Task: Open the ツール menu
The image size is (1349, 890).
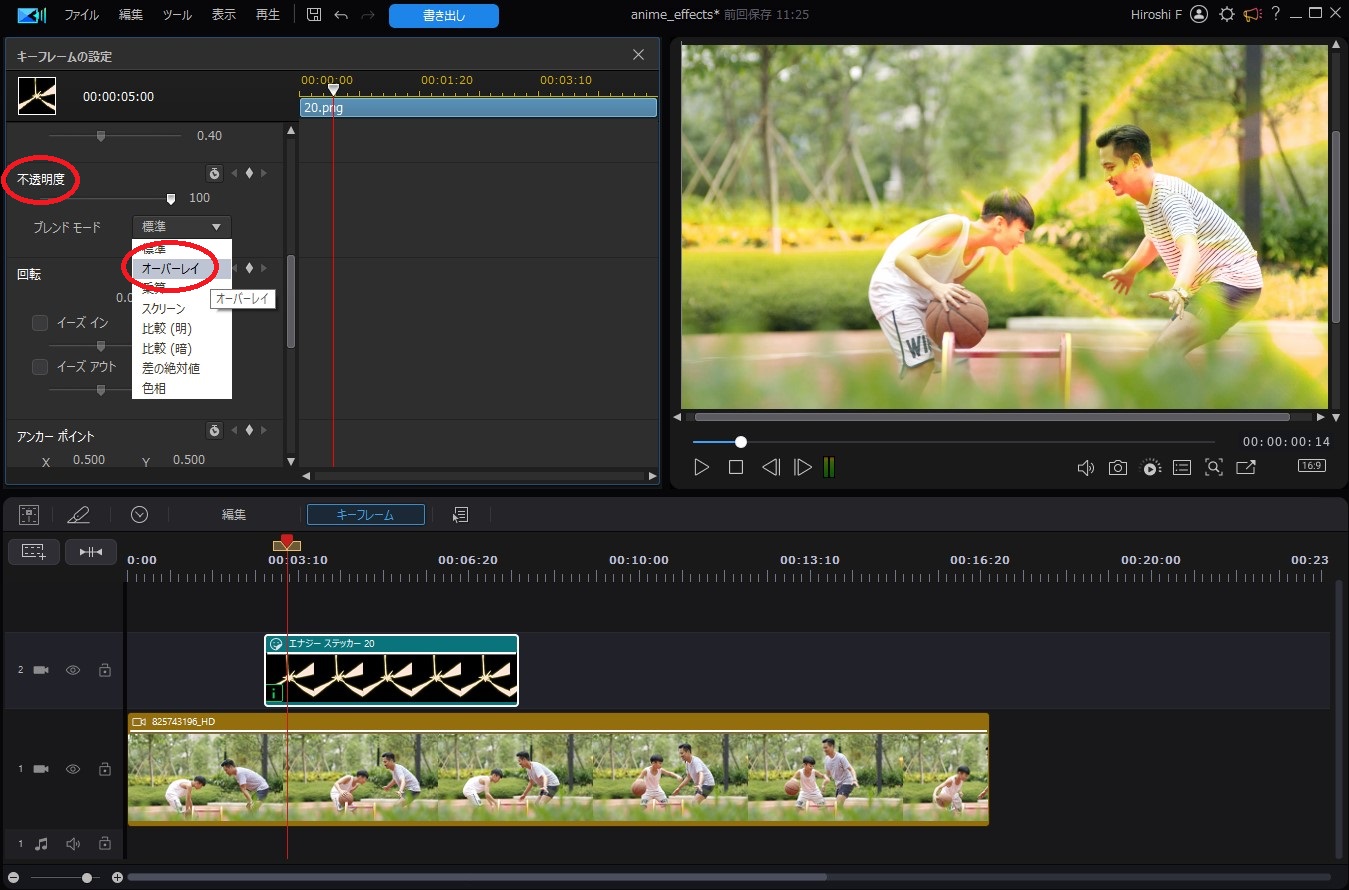Action: coord(177,15)
